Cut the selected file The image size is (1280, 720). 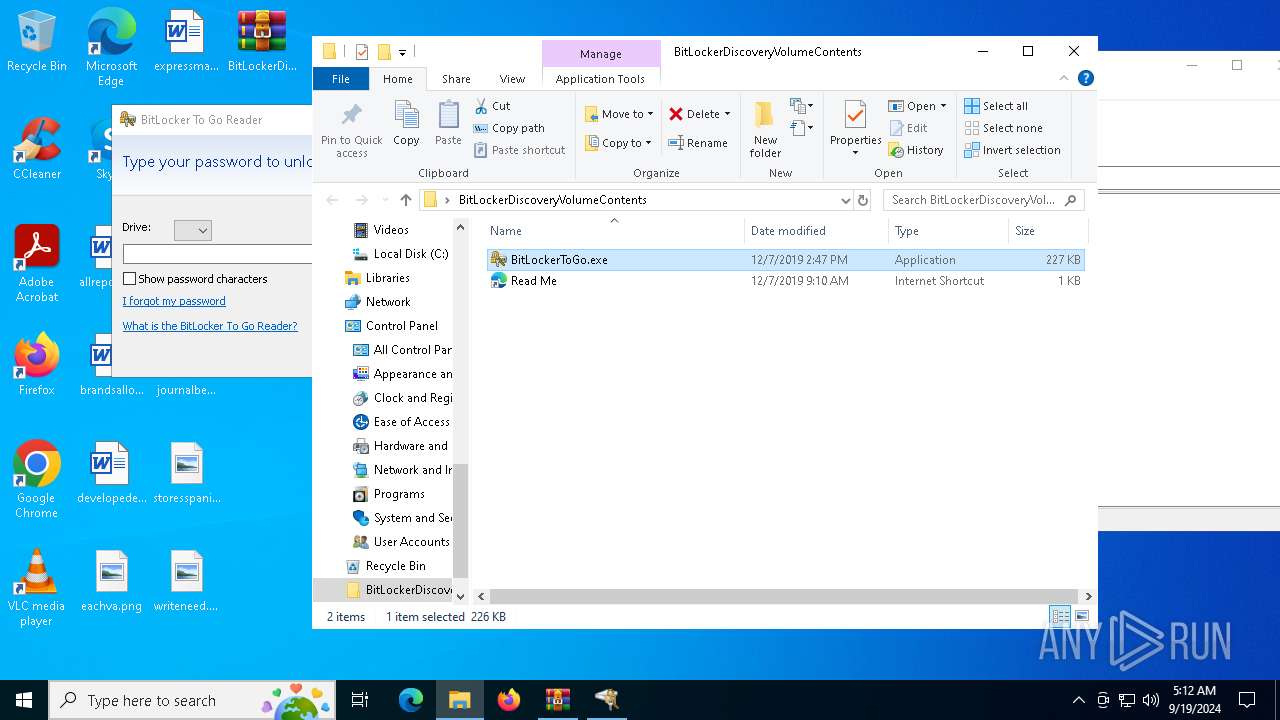tap(492, 106)
